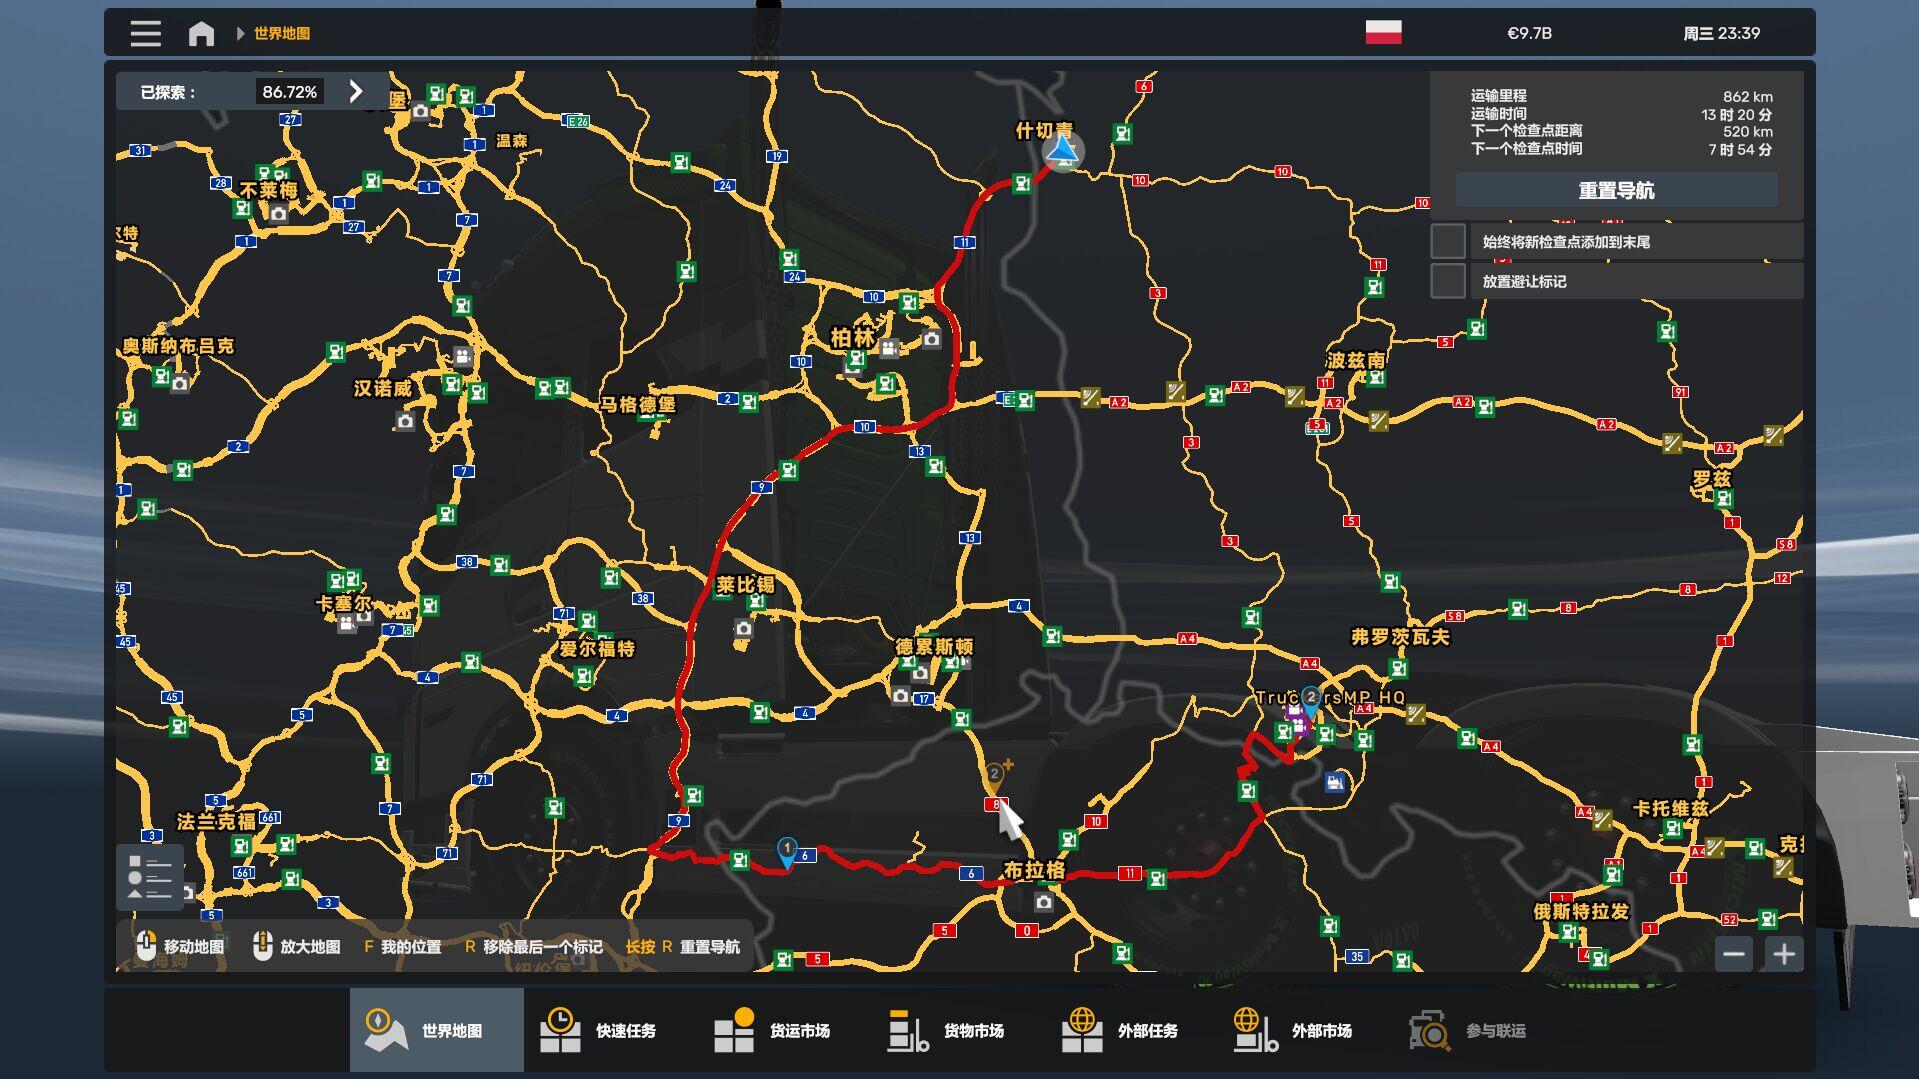Click the fuel station icon directly under 莱比锡
Image resolution: width=1919 pixels, height=1079 pixels.
(x=756, y=602)
